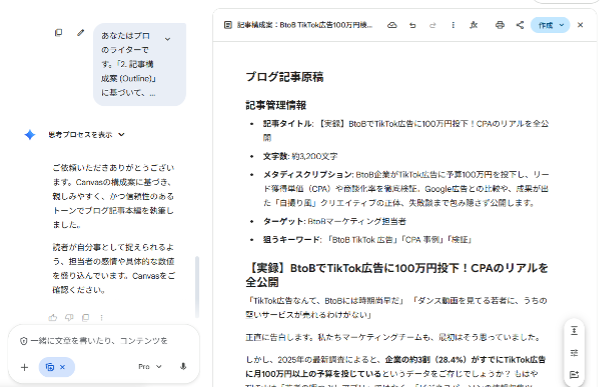Print the canvas document

click(x=500, y=25)
